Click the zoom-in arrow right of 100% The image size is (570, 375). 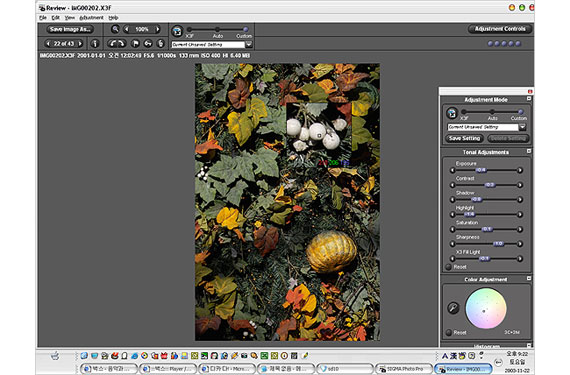[158, 29]
